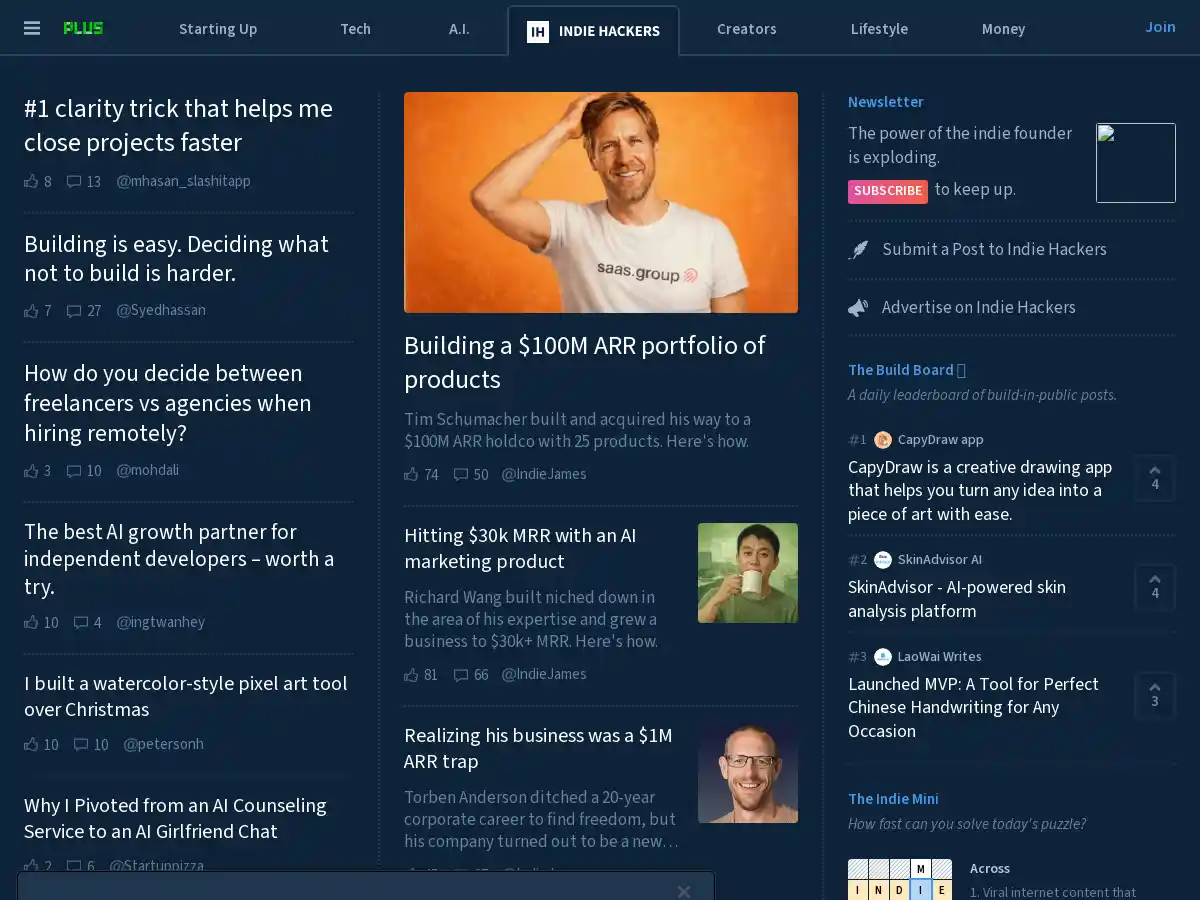Click the megaphone icon beside Advertise

point(858,308)
